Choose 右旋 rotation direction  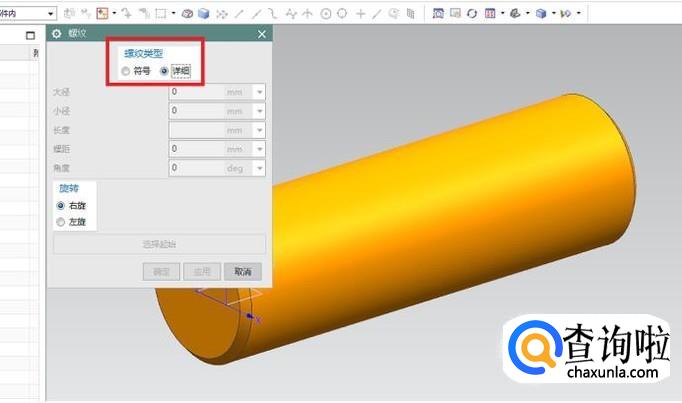tap(61, 205)
